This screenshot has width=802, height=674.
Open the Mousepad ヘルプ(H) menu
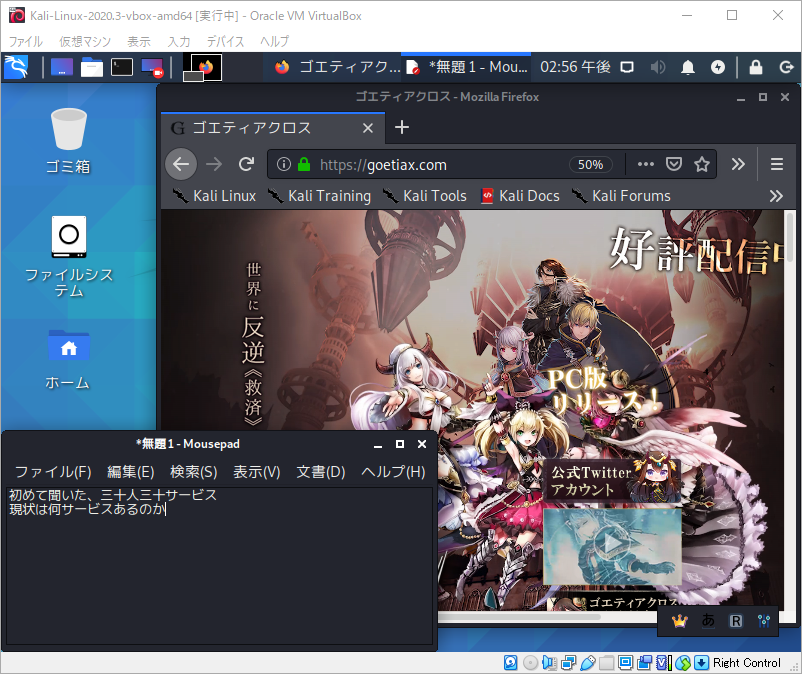click(x=393, y=471)
